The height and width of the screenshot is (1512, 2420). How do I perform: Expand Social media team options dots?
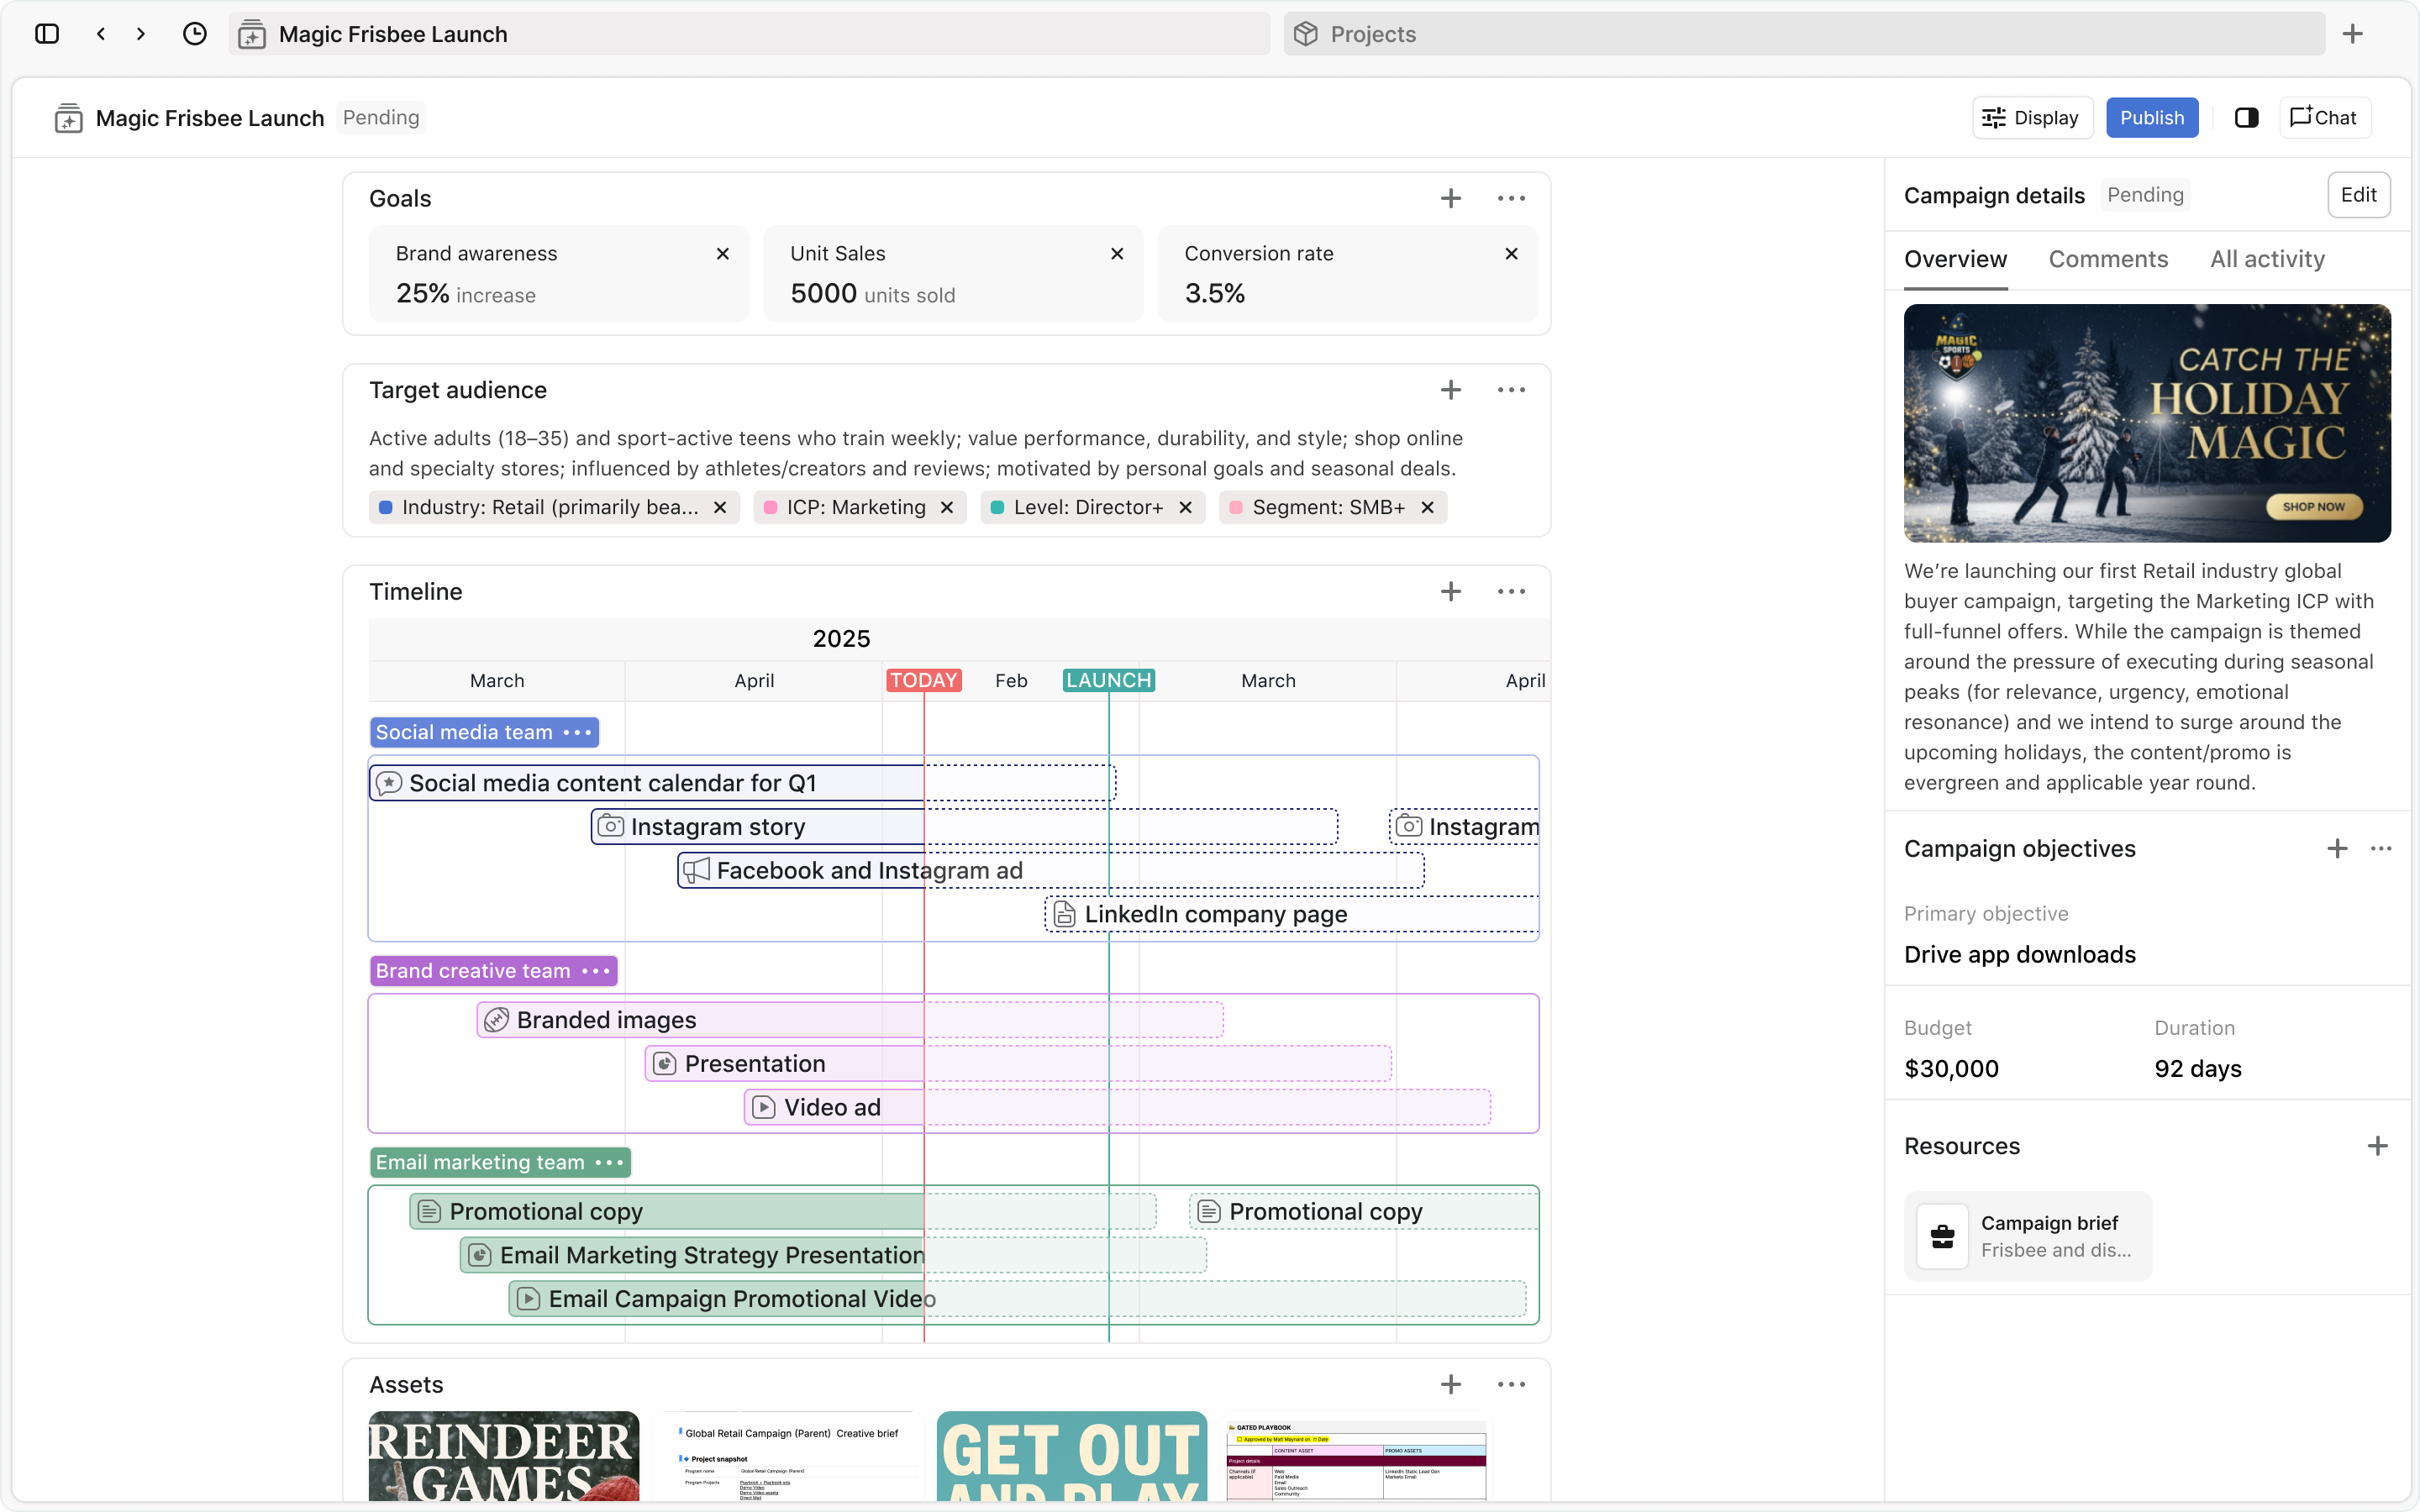click(577, 733)
